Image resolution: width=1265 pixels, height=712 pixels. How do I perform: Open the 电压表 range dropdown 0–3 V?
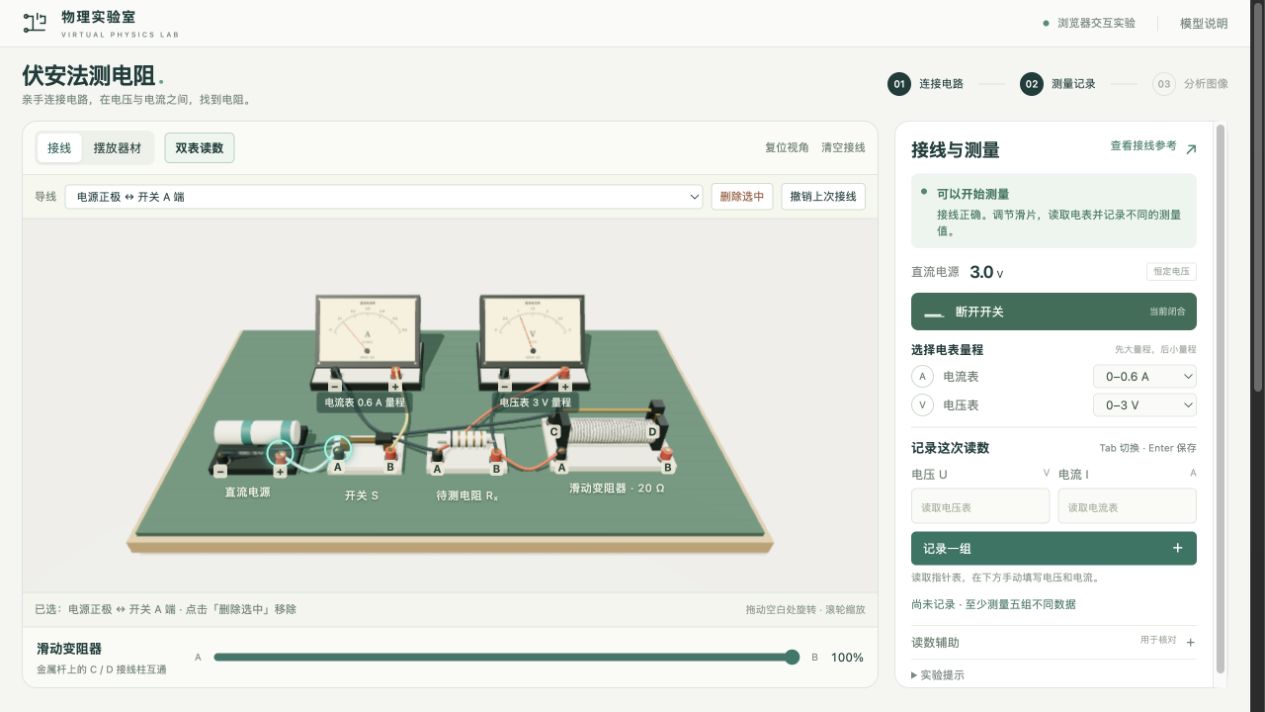(x=1144, y=405)
